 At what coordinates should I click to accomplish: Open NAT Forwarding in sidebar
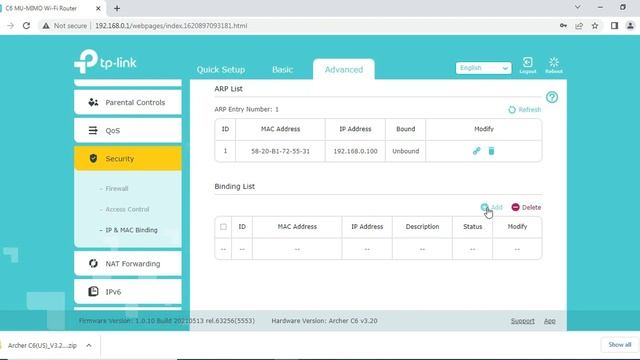tap(128, 264)
